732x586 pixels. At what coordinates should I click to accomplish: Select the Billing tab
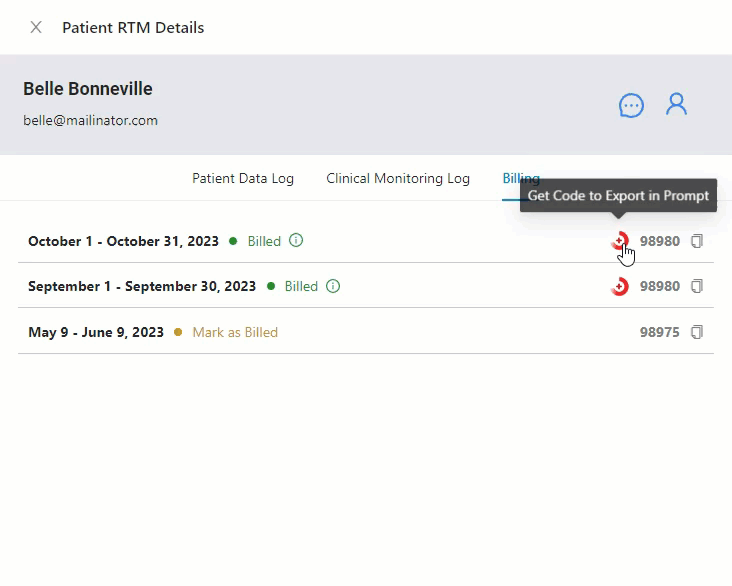point(521,179)
